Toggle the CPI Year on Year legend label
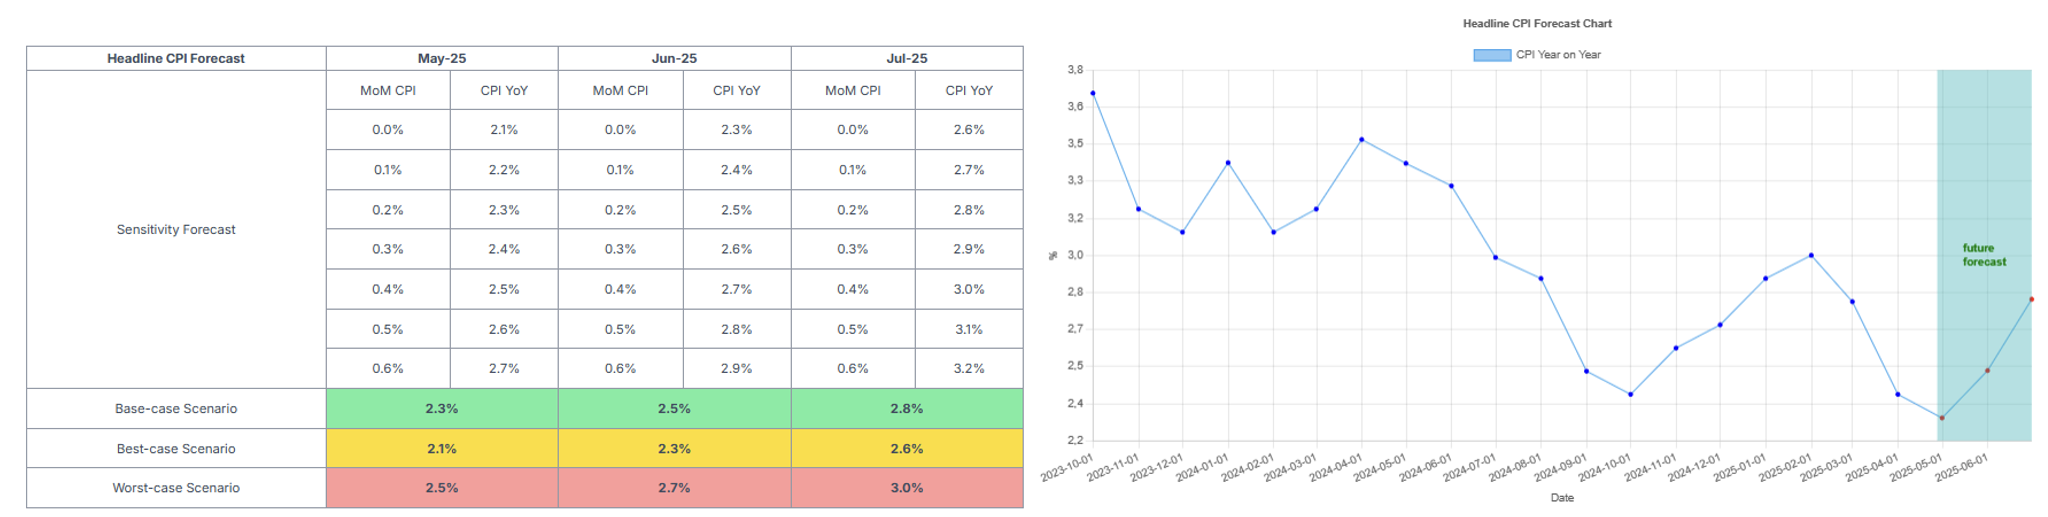This screenshot has height=517, width=2048. click(1558, 55)
